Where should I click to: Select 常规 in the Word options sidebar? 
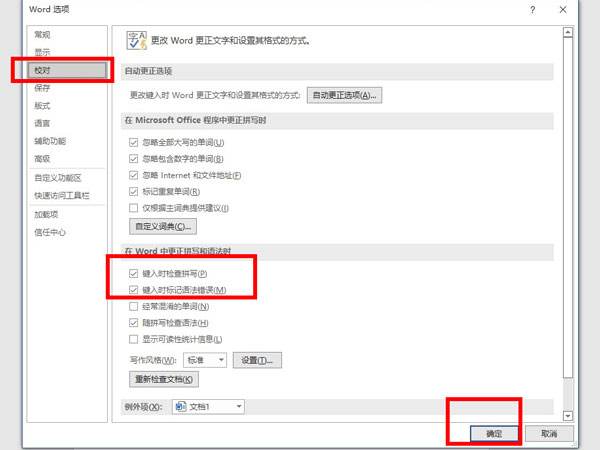click(42, 35)
